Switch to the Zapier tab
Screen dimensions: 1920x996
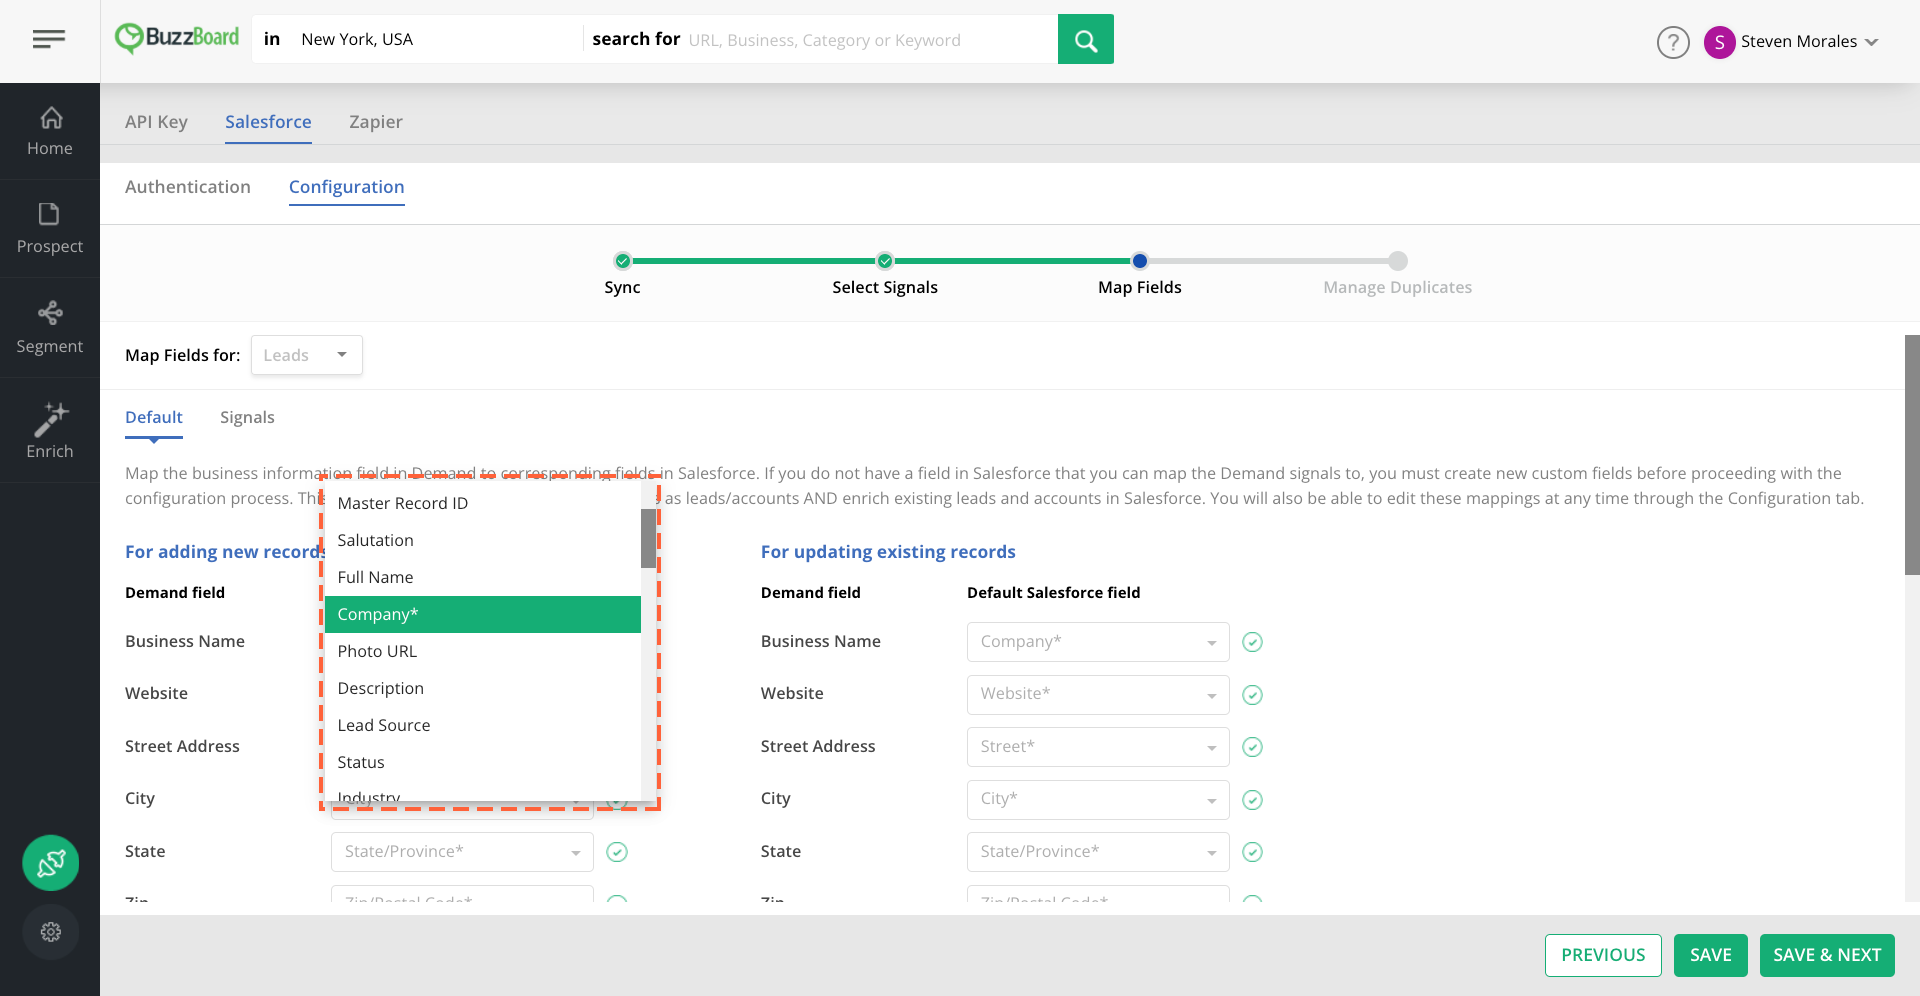point(376,122)
